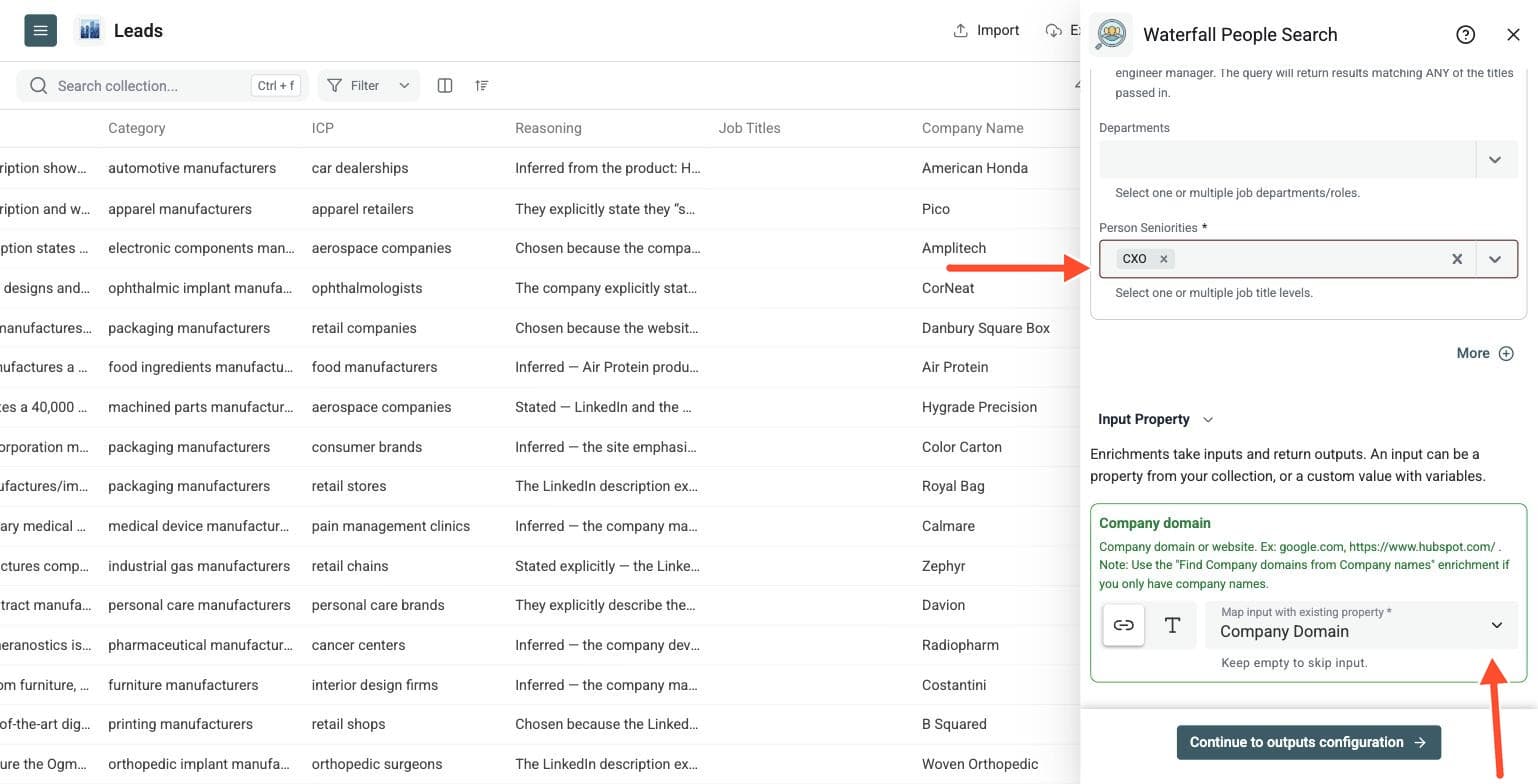Click the Reasoning column header
The image size is (1538, 784).
pos(548,128)
